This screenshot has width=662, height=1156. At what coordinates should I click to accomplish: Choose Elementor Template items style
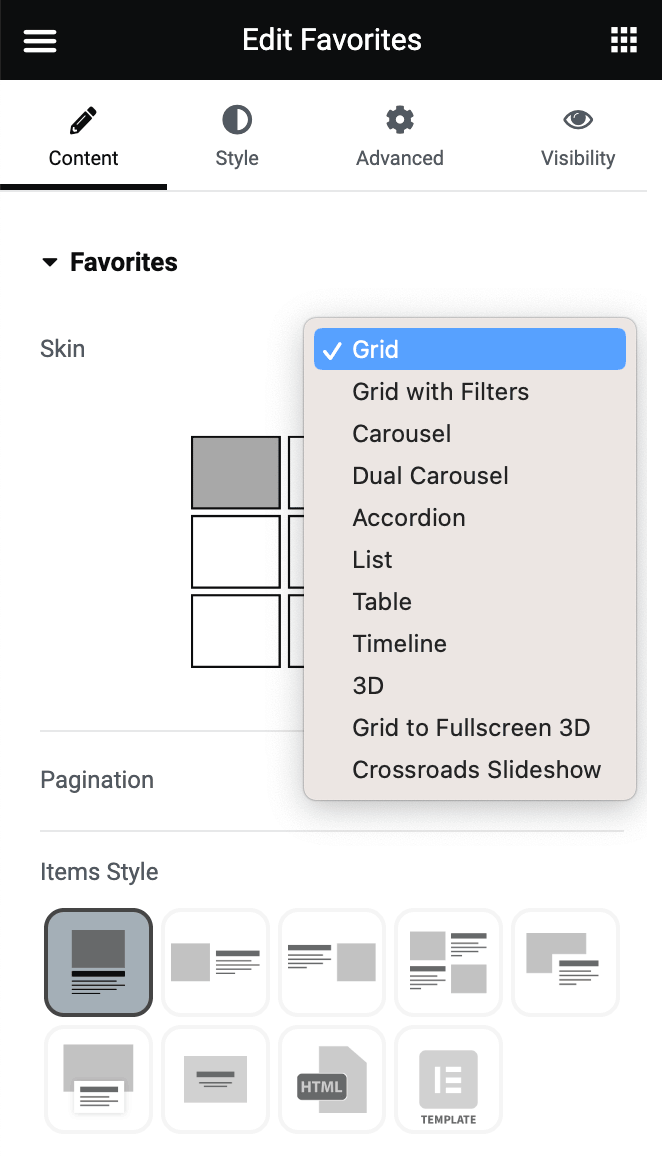[448, 1080]
